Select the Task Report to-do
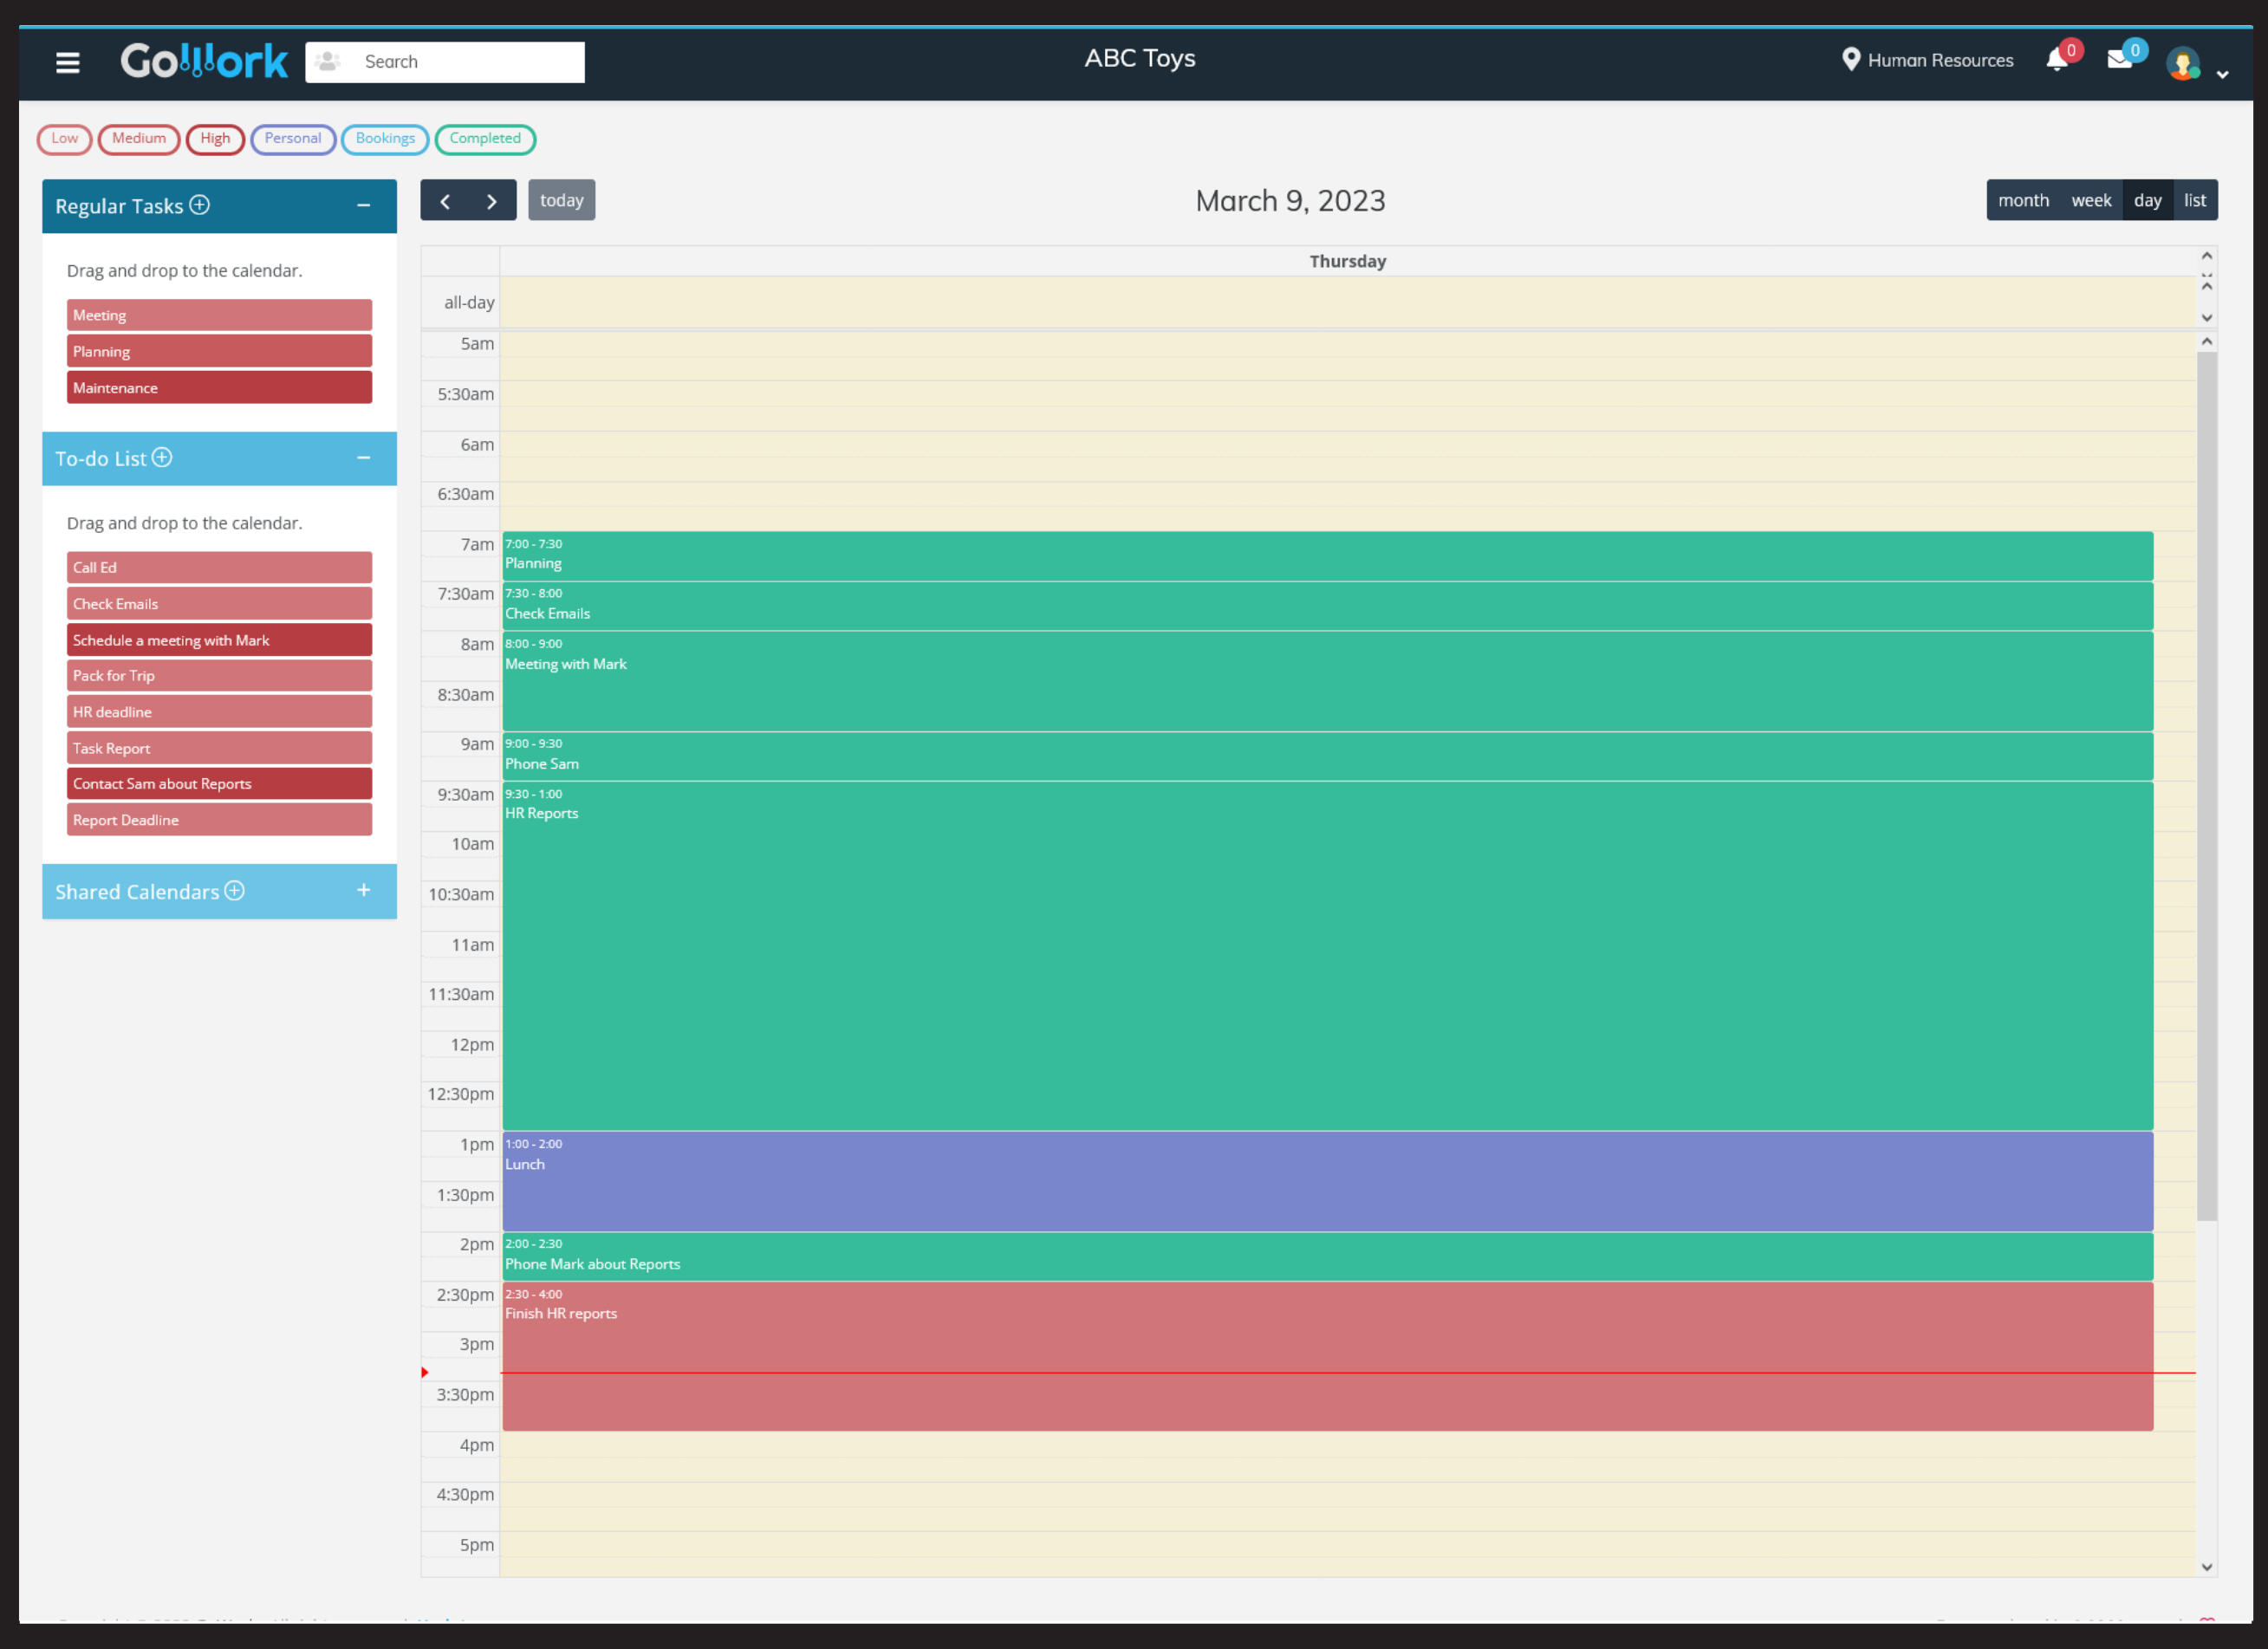This screenshot has width=2268, height=1649. coord(219,748)
